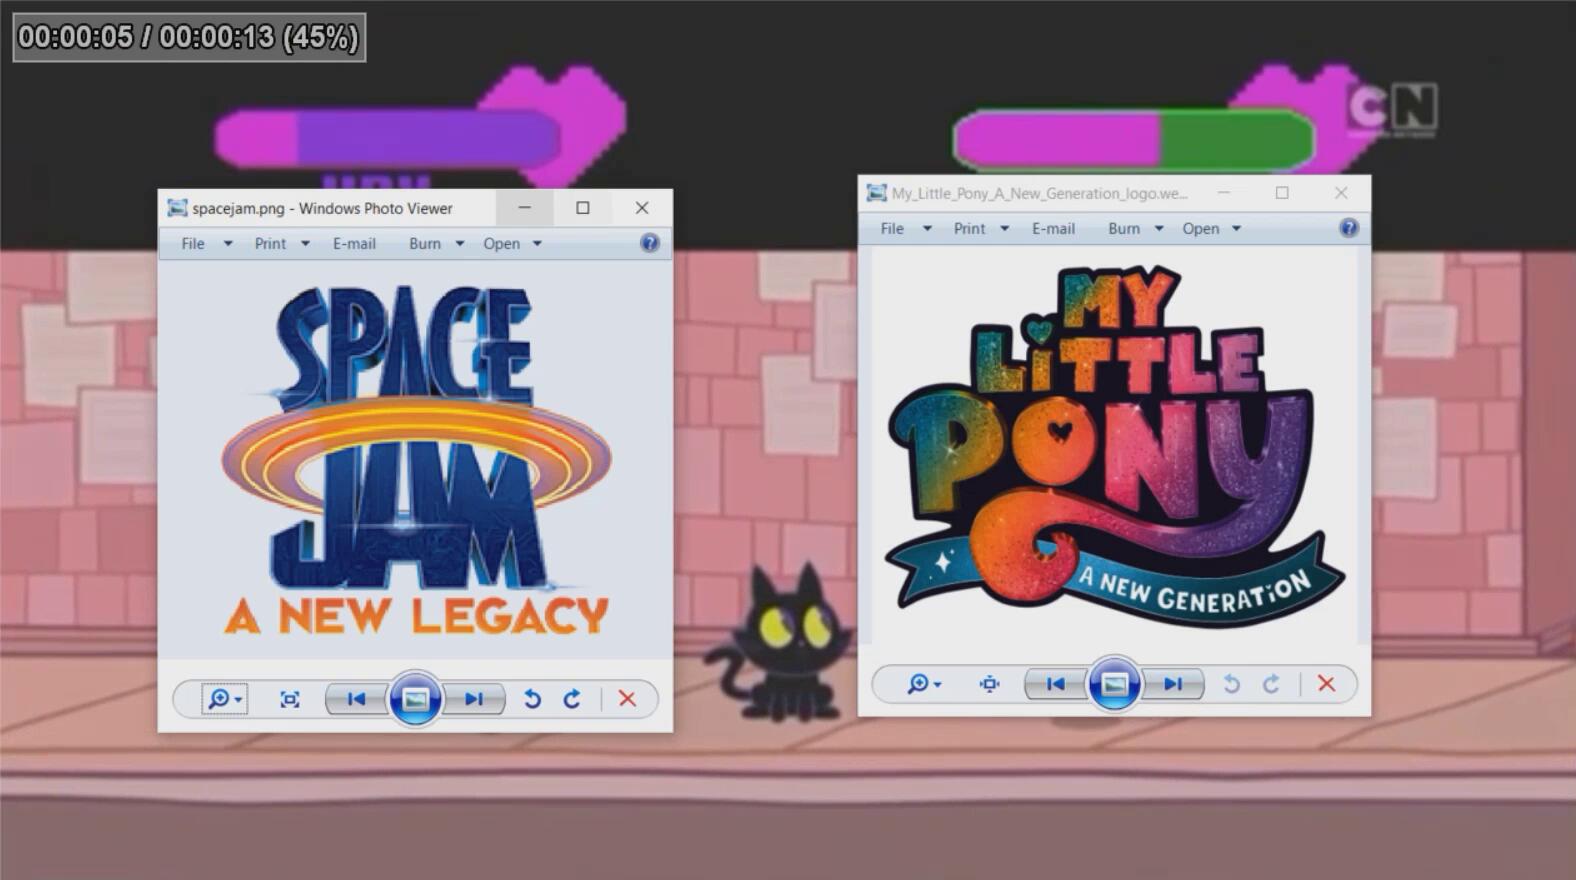
Task: Open File menu in spacejam.png window
Action: [193, 243]
